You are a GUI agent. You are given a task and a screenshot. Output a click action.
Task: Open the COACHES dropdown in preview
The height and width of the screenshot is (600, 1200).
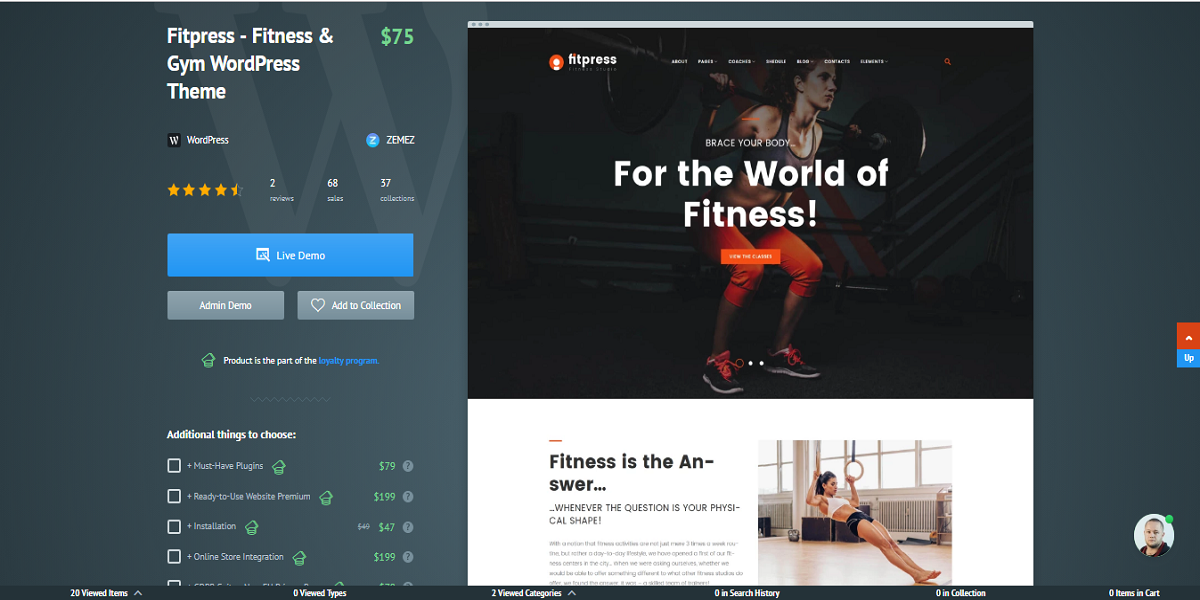click(741, 62)
